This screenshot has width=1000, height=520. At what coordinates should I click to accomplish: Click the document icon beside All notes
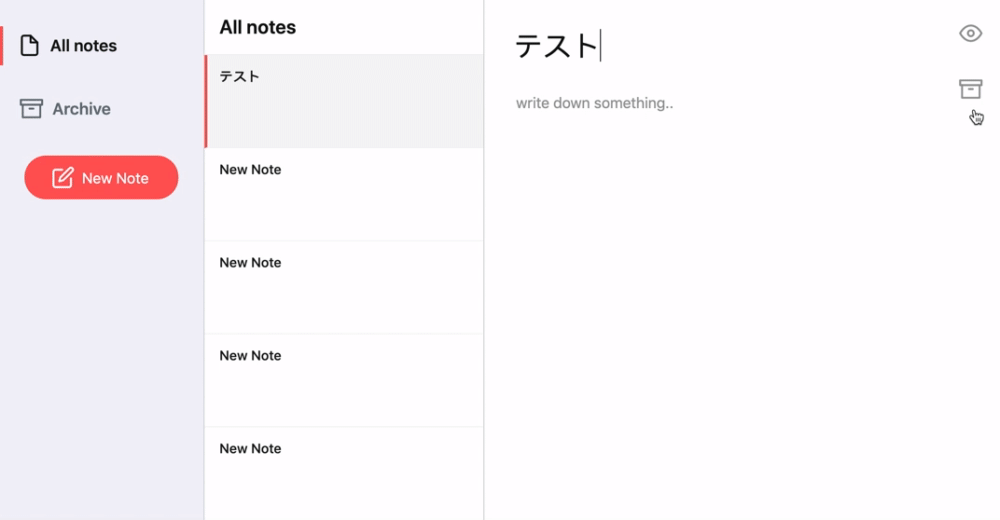click(x=30, y=46)
